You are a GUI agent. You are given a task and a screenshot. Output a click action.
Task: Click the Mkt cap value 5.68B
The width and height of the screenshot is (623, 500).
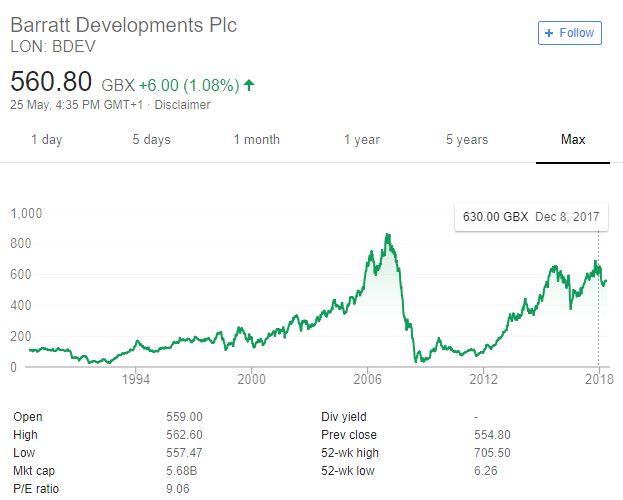pos(182,470)
